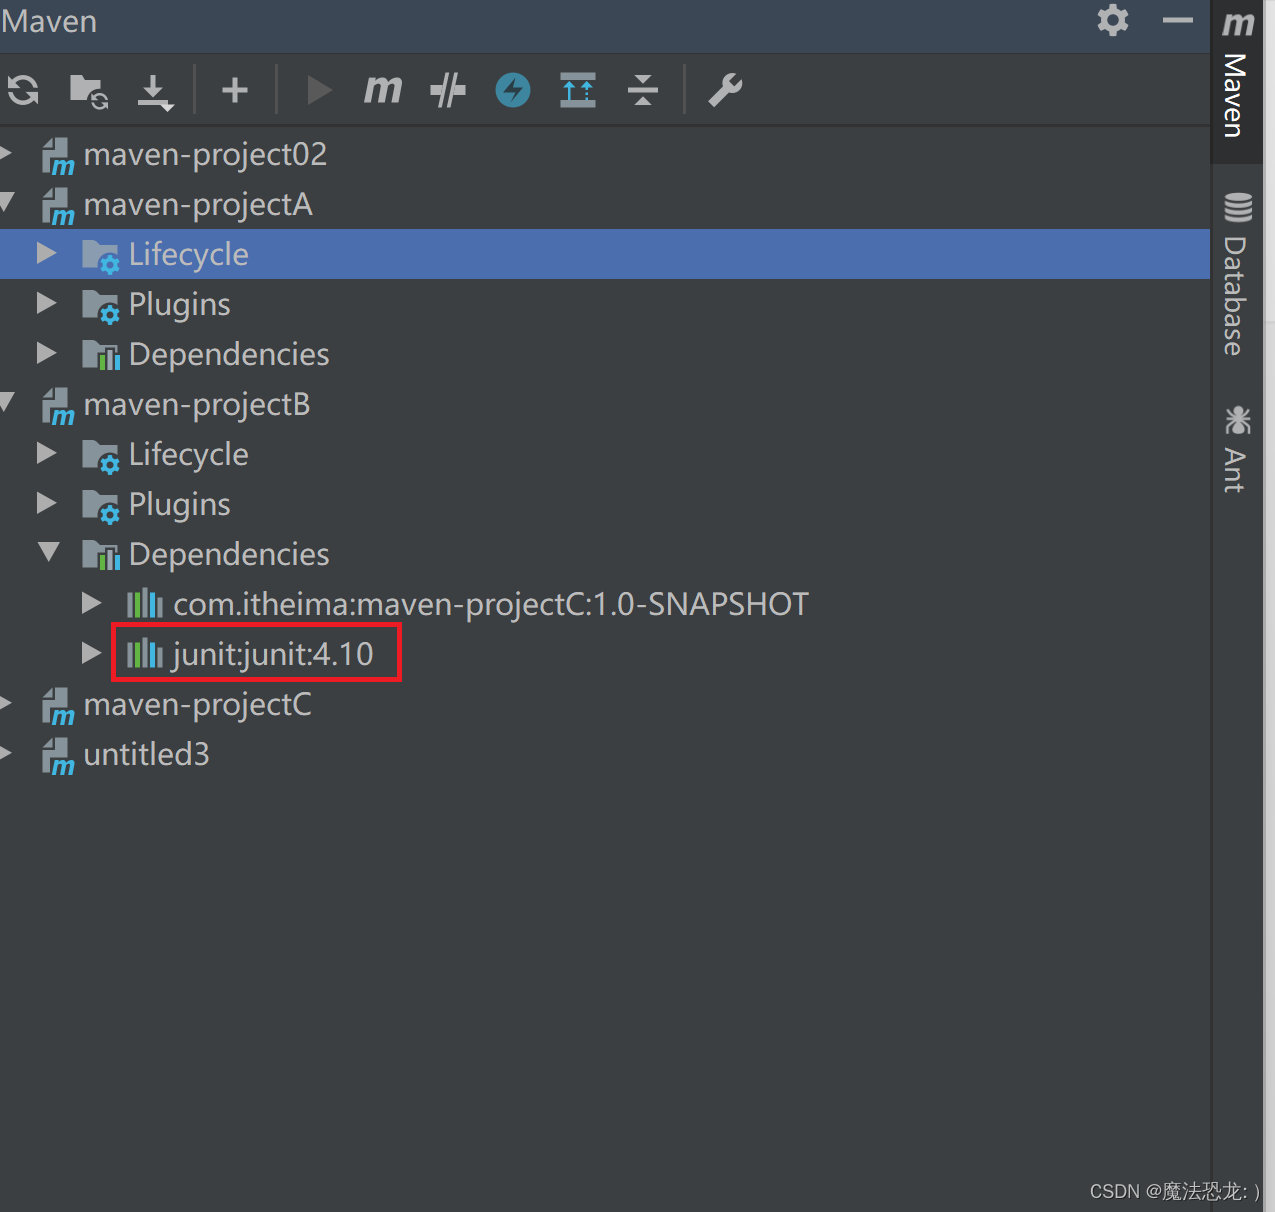Hide the Maven tool window

pos(1178,20)
